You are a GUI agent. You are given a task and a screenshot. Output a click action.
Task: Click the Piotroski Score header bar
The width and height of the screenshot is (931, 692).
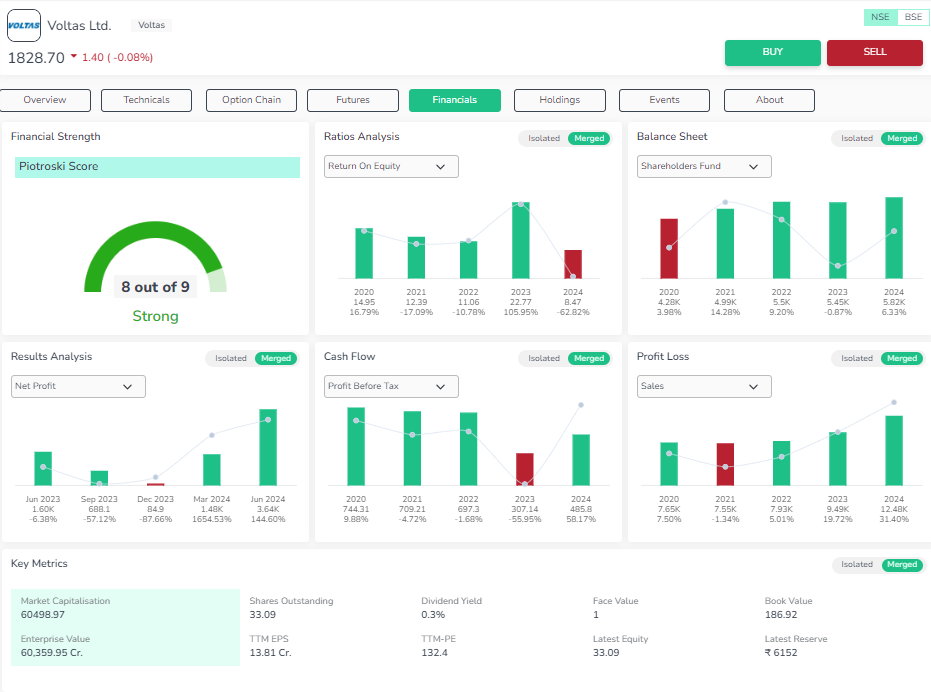(x=157, y=167)
